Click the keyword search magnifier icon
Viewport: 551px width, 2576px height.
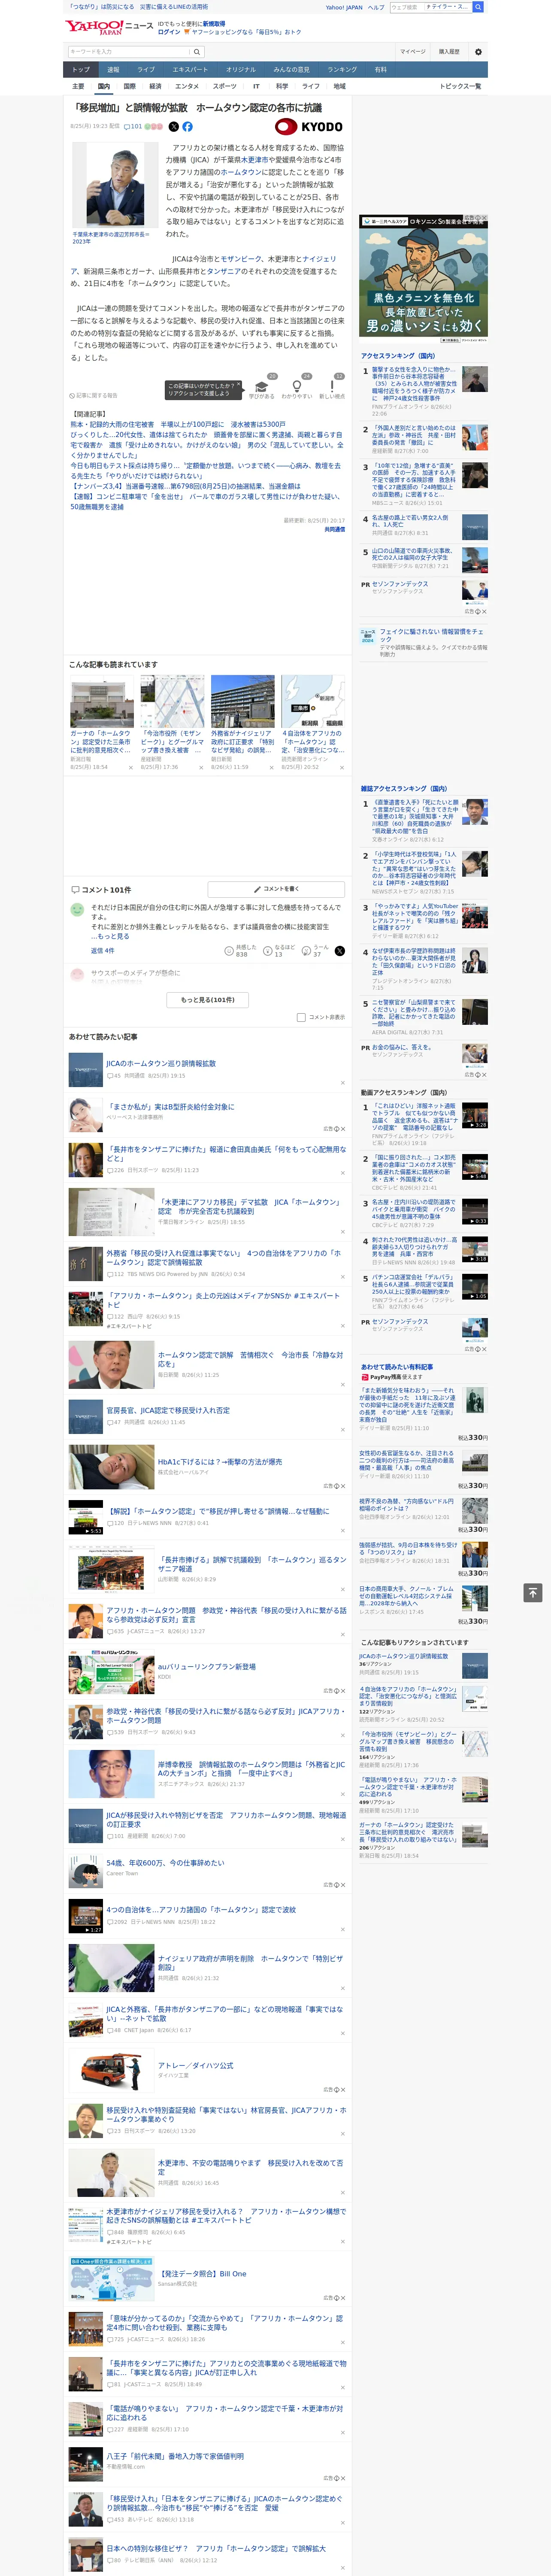click(197, 51)
